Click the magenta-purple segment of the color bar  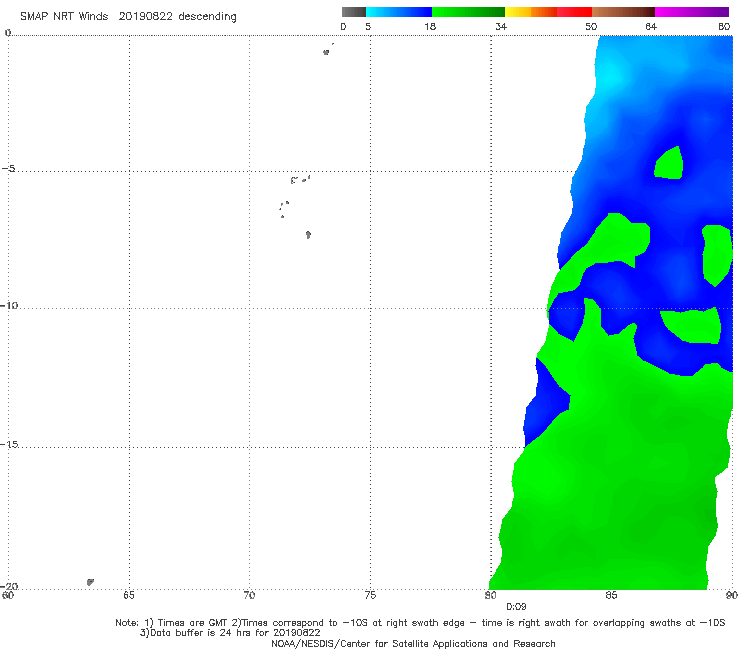tap(692, 12)
